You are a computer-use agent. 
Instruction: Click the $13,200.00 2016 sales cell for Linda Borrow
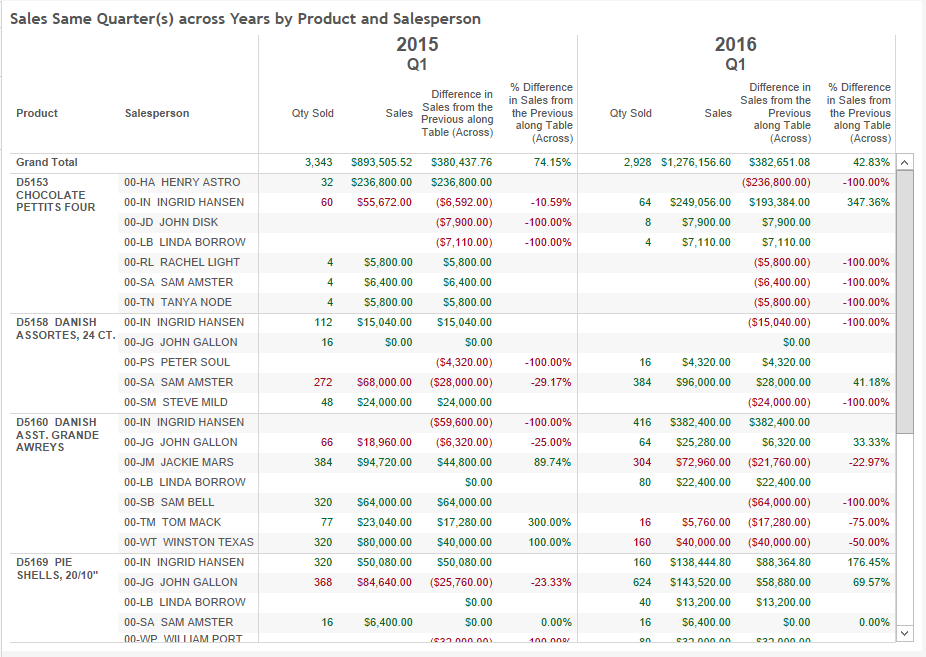pos(703,603)
